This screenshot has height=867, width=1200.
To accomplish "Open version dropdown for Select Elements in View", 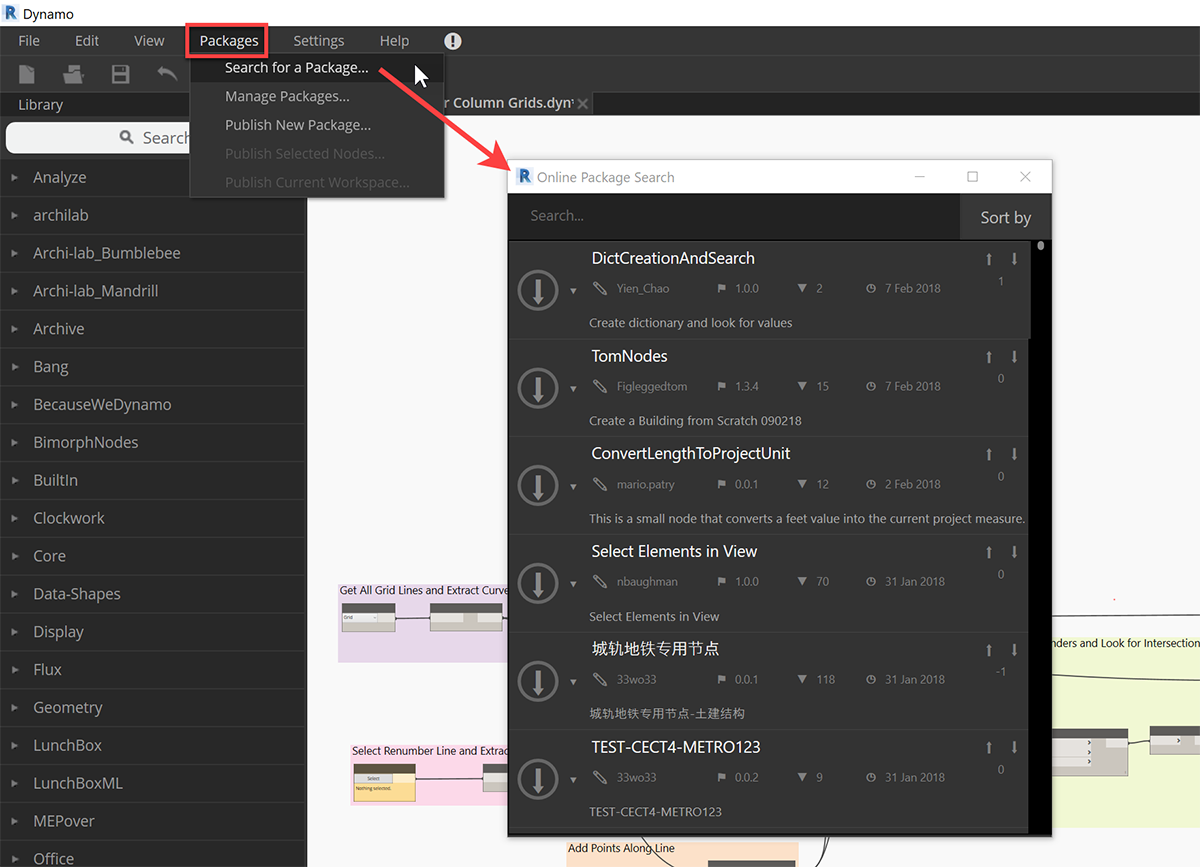I will [573, 584].
